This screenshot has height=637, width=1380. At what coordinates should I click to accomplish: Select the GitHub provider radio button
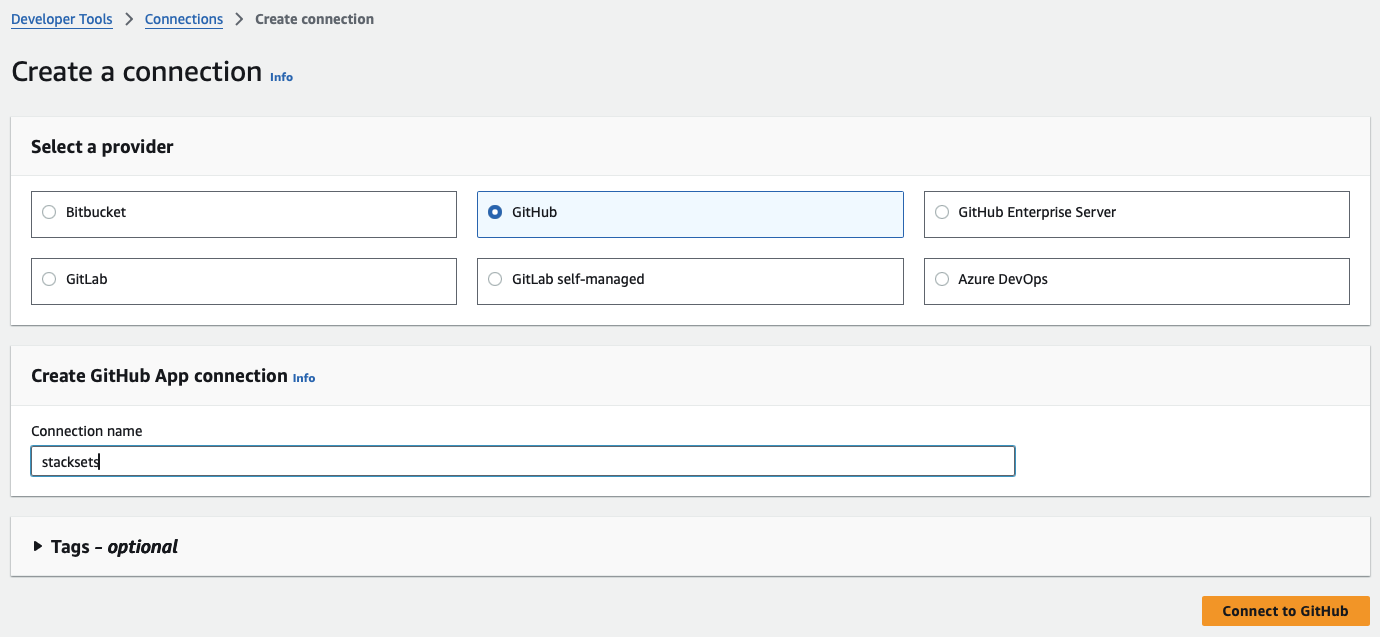[495, 212]
